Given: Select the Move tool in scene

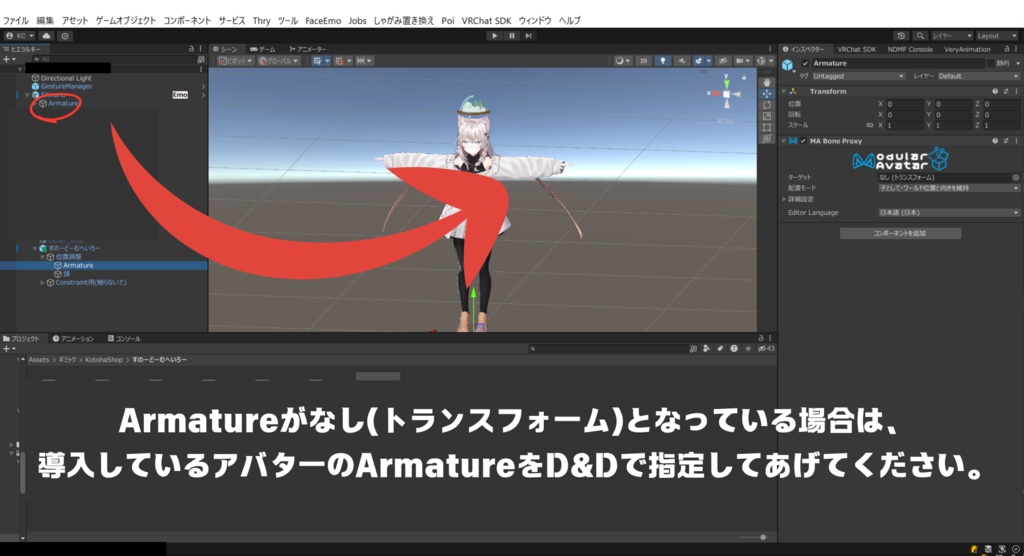Looking at the screenshot, I should click(767, 94).
